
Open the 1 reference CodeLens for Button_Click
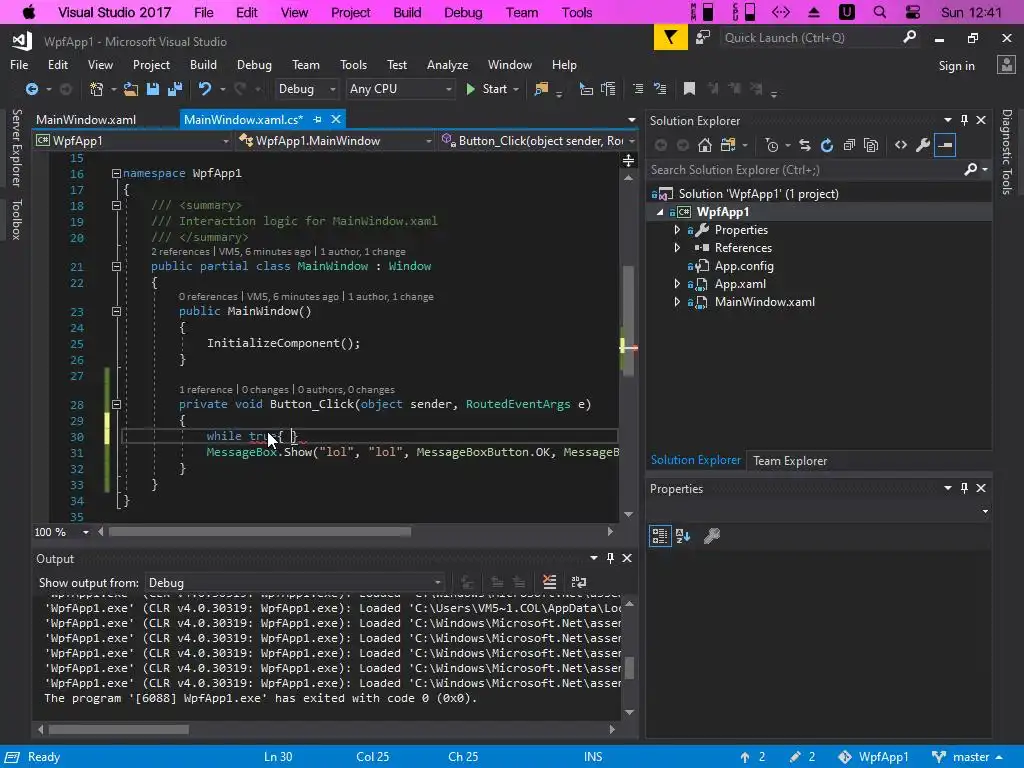(x=206, y=390)
